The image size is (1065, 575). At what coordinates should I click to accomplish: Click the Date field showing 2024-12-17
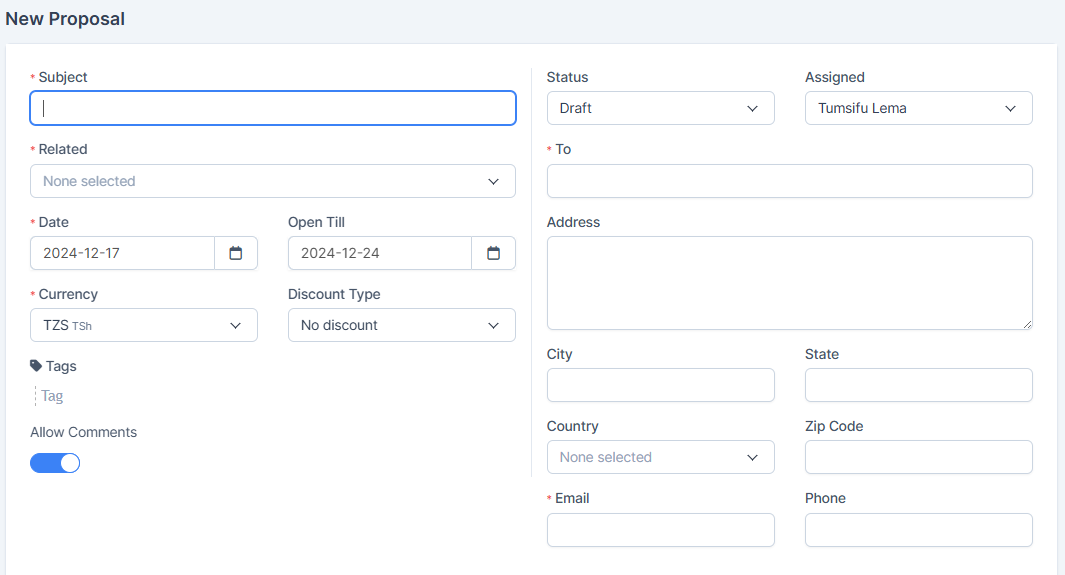122,253
